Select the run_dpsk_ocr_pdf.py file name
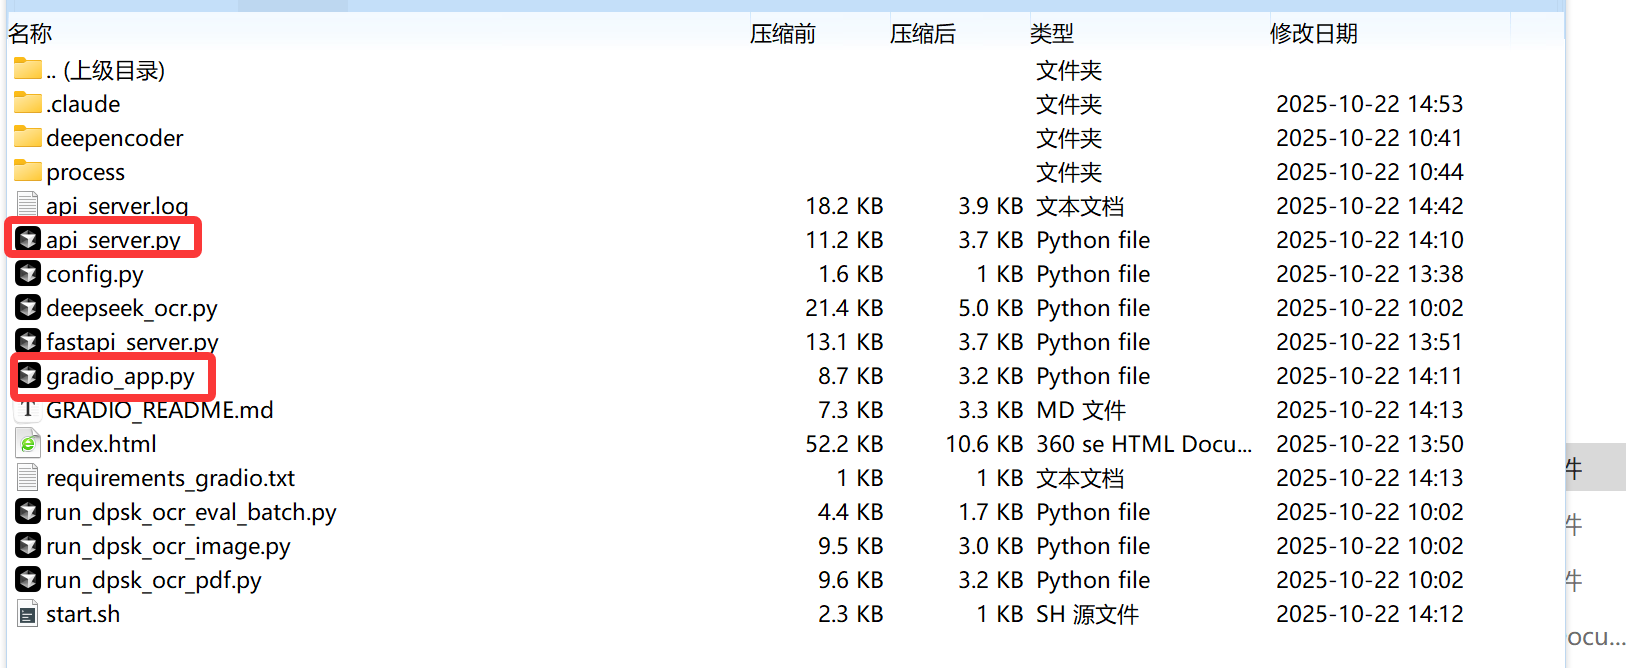The image size is (1626, 668). point(153,580)
